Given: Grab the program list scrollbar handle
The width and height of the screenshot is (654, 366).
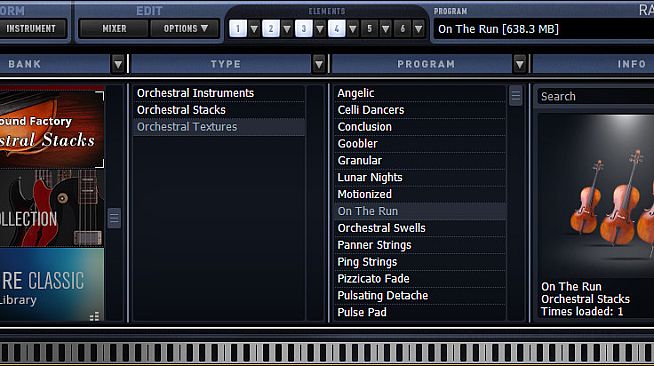Looking at the screenshot, I should coord(516,96).
